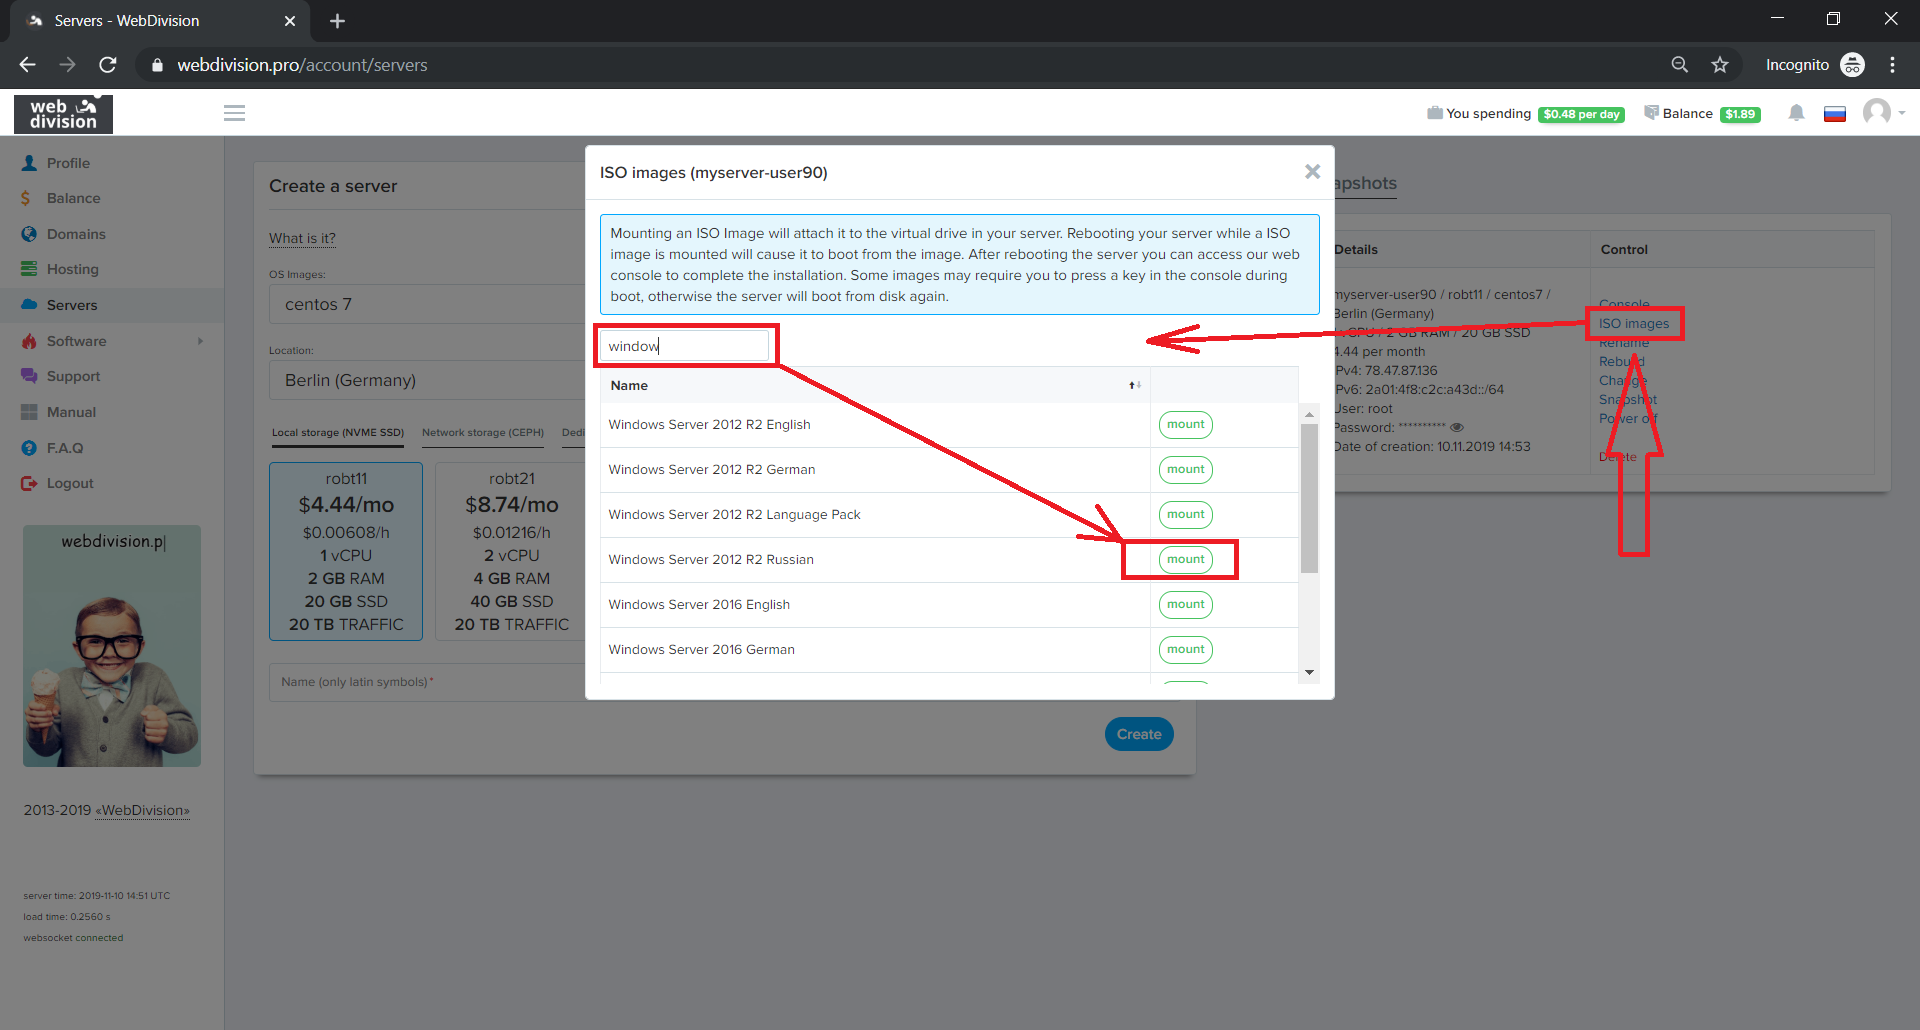Image resolution: width=1920 pixels, height=1030 pixels.
Task: Click the ISO search input field
Action: [684, 346]
